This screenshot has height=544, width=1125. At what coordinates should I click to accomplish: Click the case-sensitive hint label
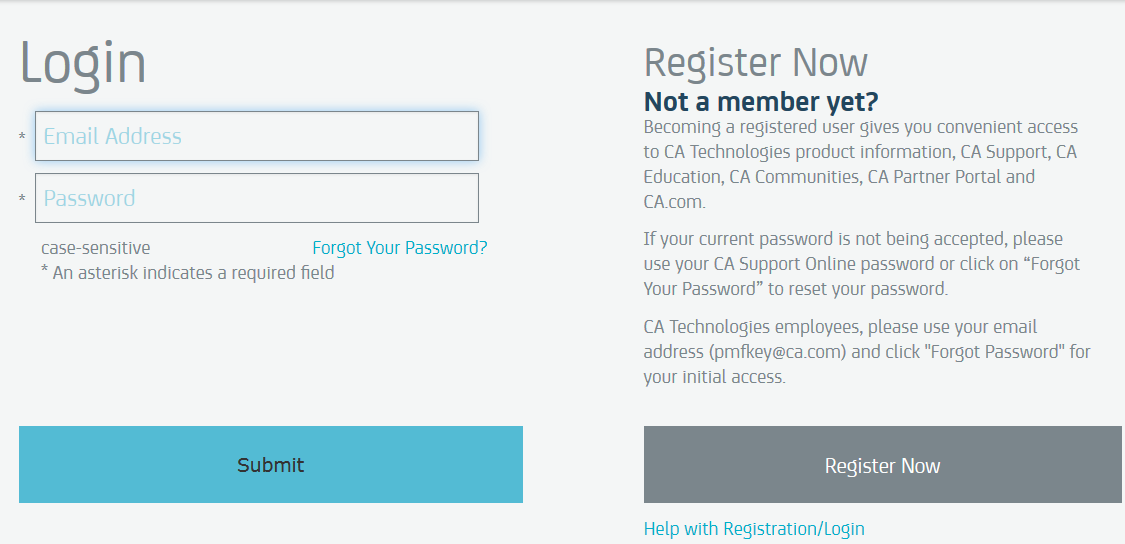point(95,248)
